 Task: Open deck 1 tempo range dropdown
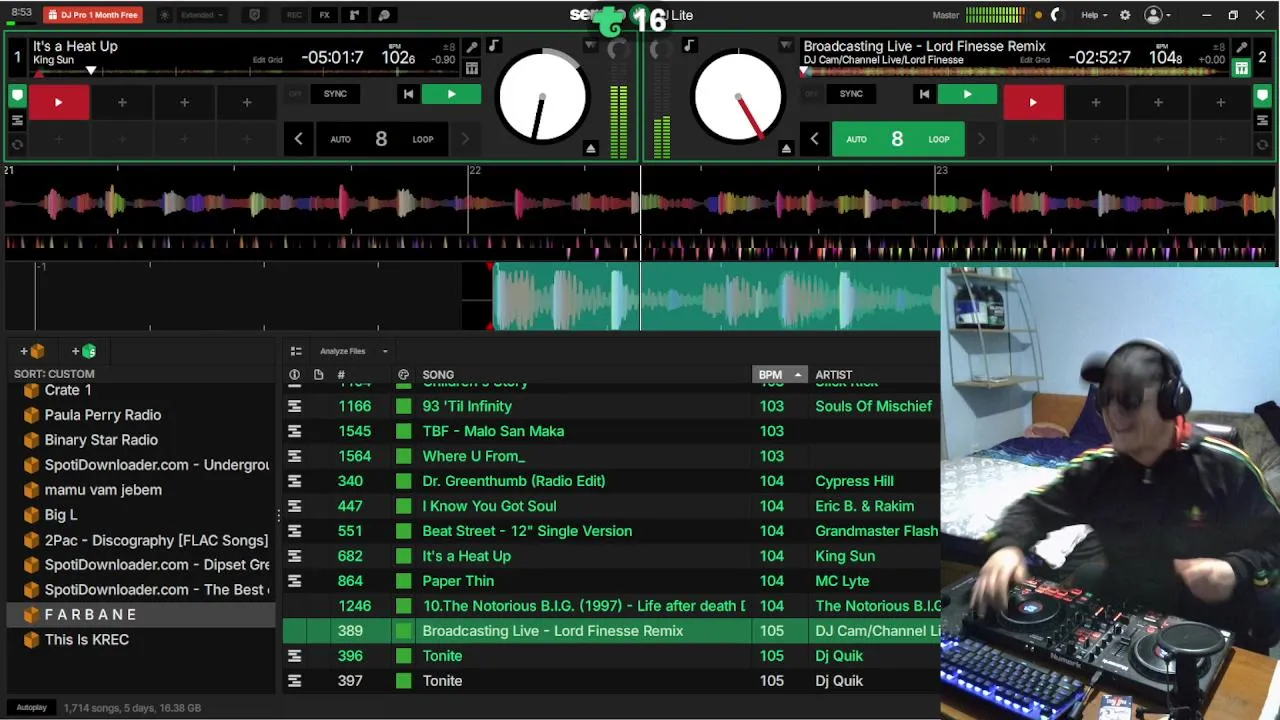[x=450, y=47]
